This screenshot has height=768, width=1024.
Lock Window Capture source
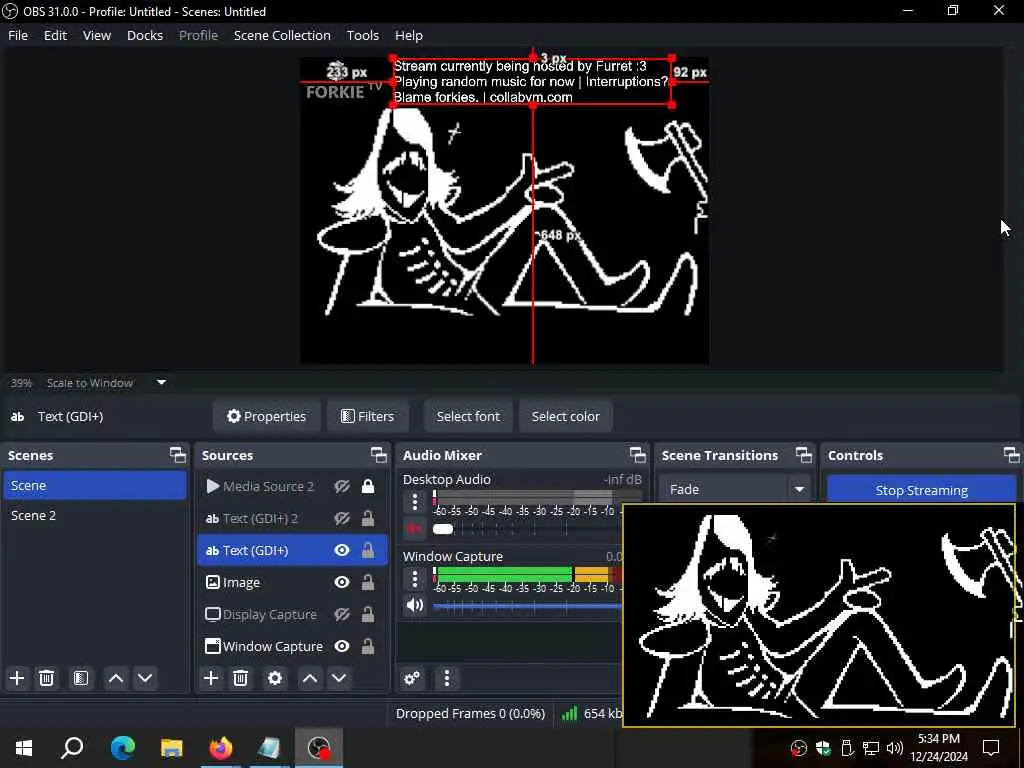point(368,646)
